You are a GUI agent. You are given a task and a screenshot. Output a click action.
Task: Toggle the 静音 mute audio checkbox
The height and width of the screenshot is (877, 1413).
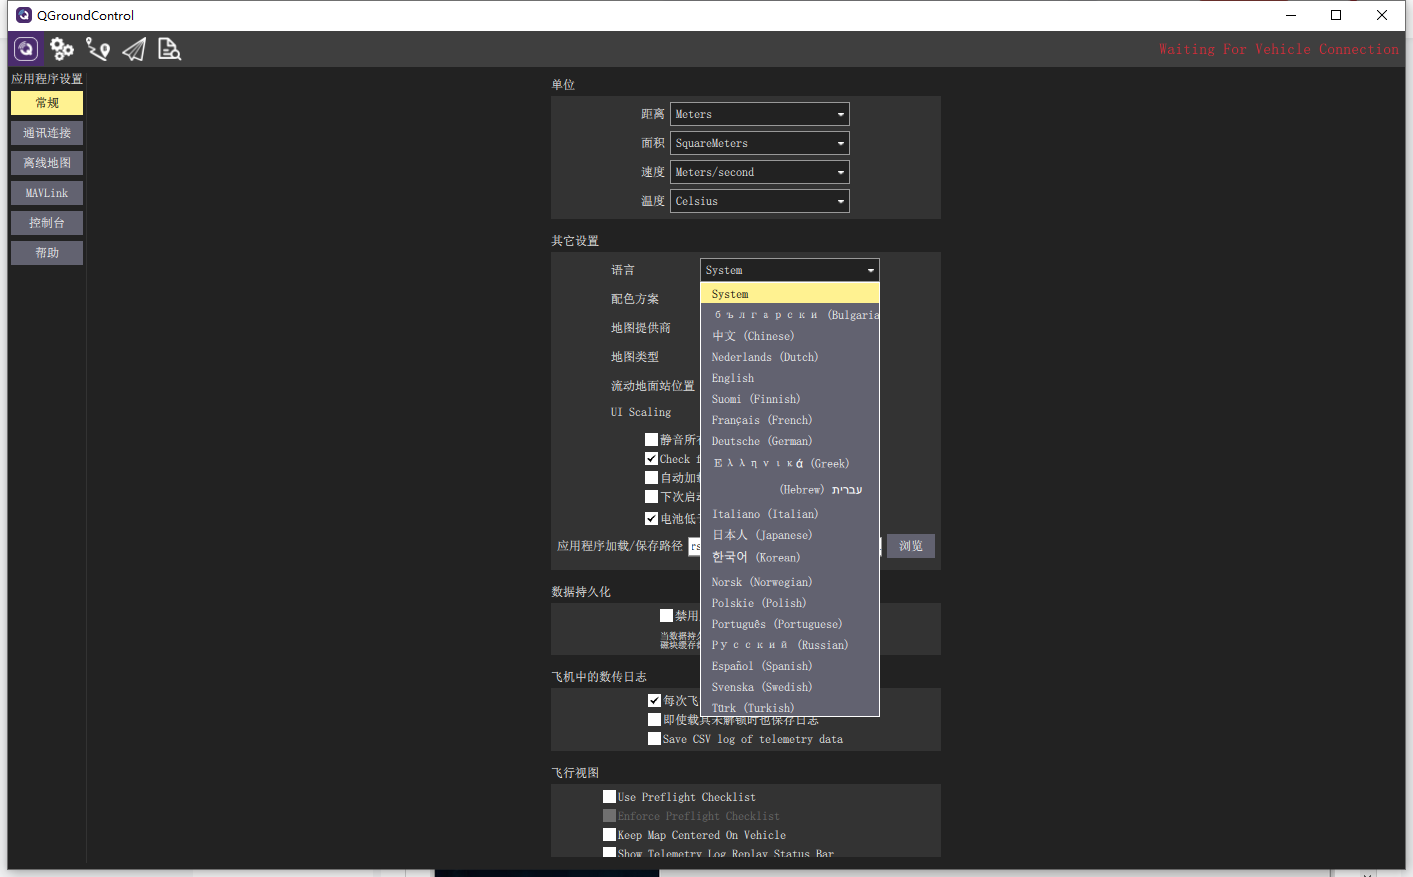[x=652, y=440]
